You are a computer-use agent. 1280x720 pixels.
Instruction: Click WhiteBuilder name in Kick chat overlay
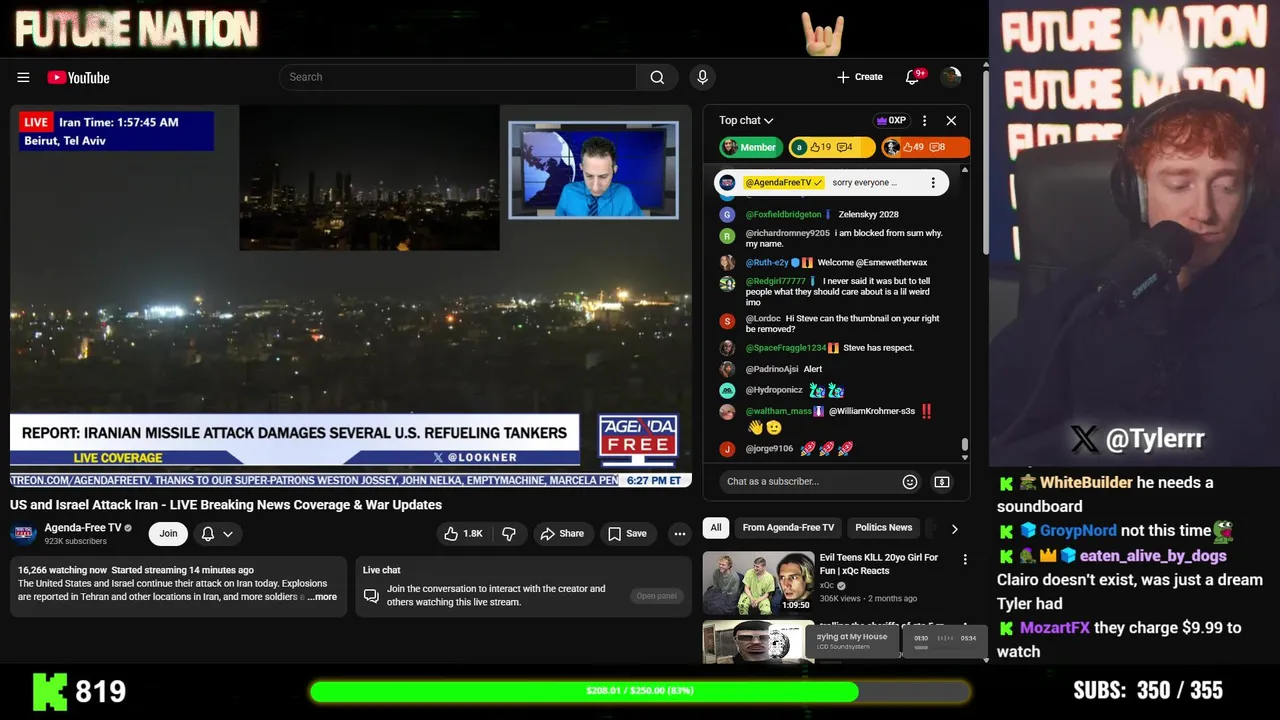point(1086,483)
